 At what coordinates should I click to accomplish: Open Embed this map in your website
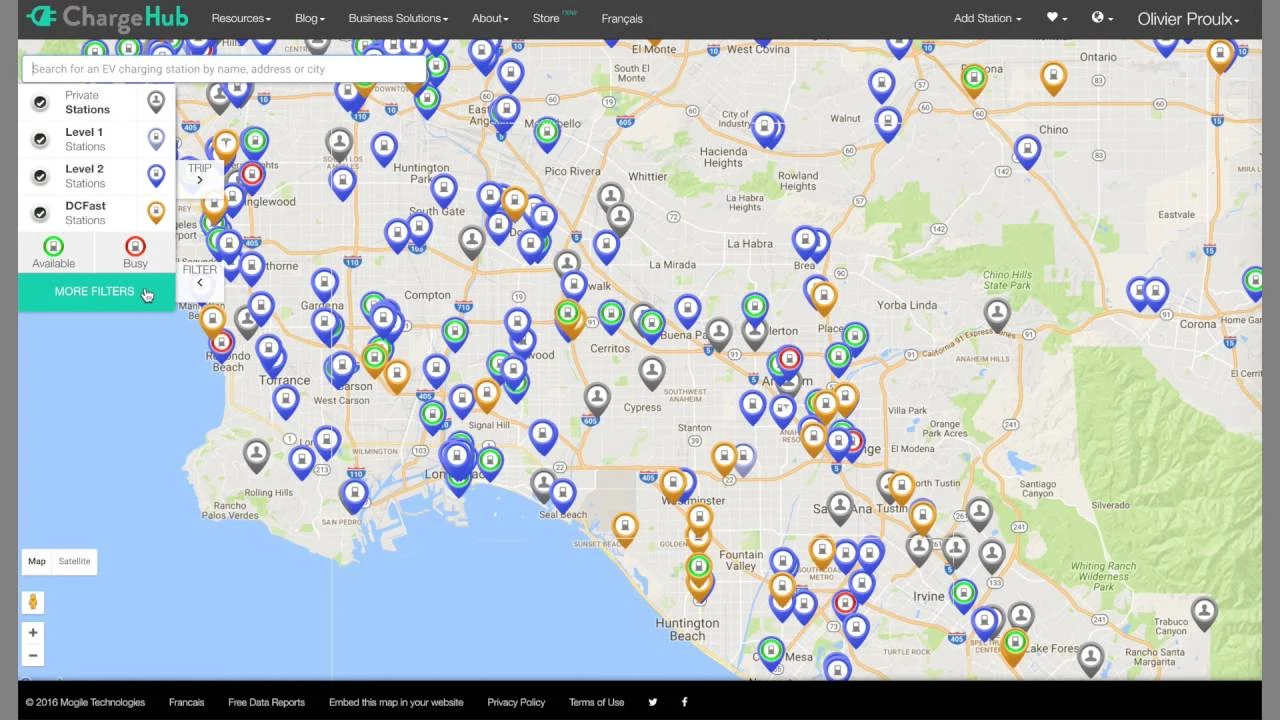[396, 702]
